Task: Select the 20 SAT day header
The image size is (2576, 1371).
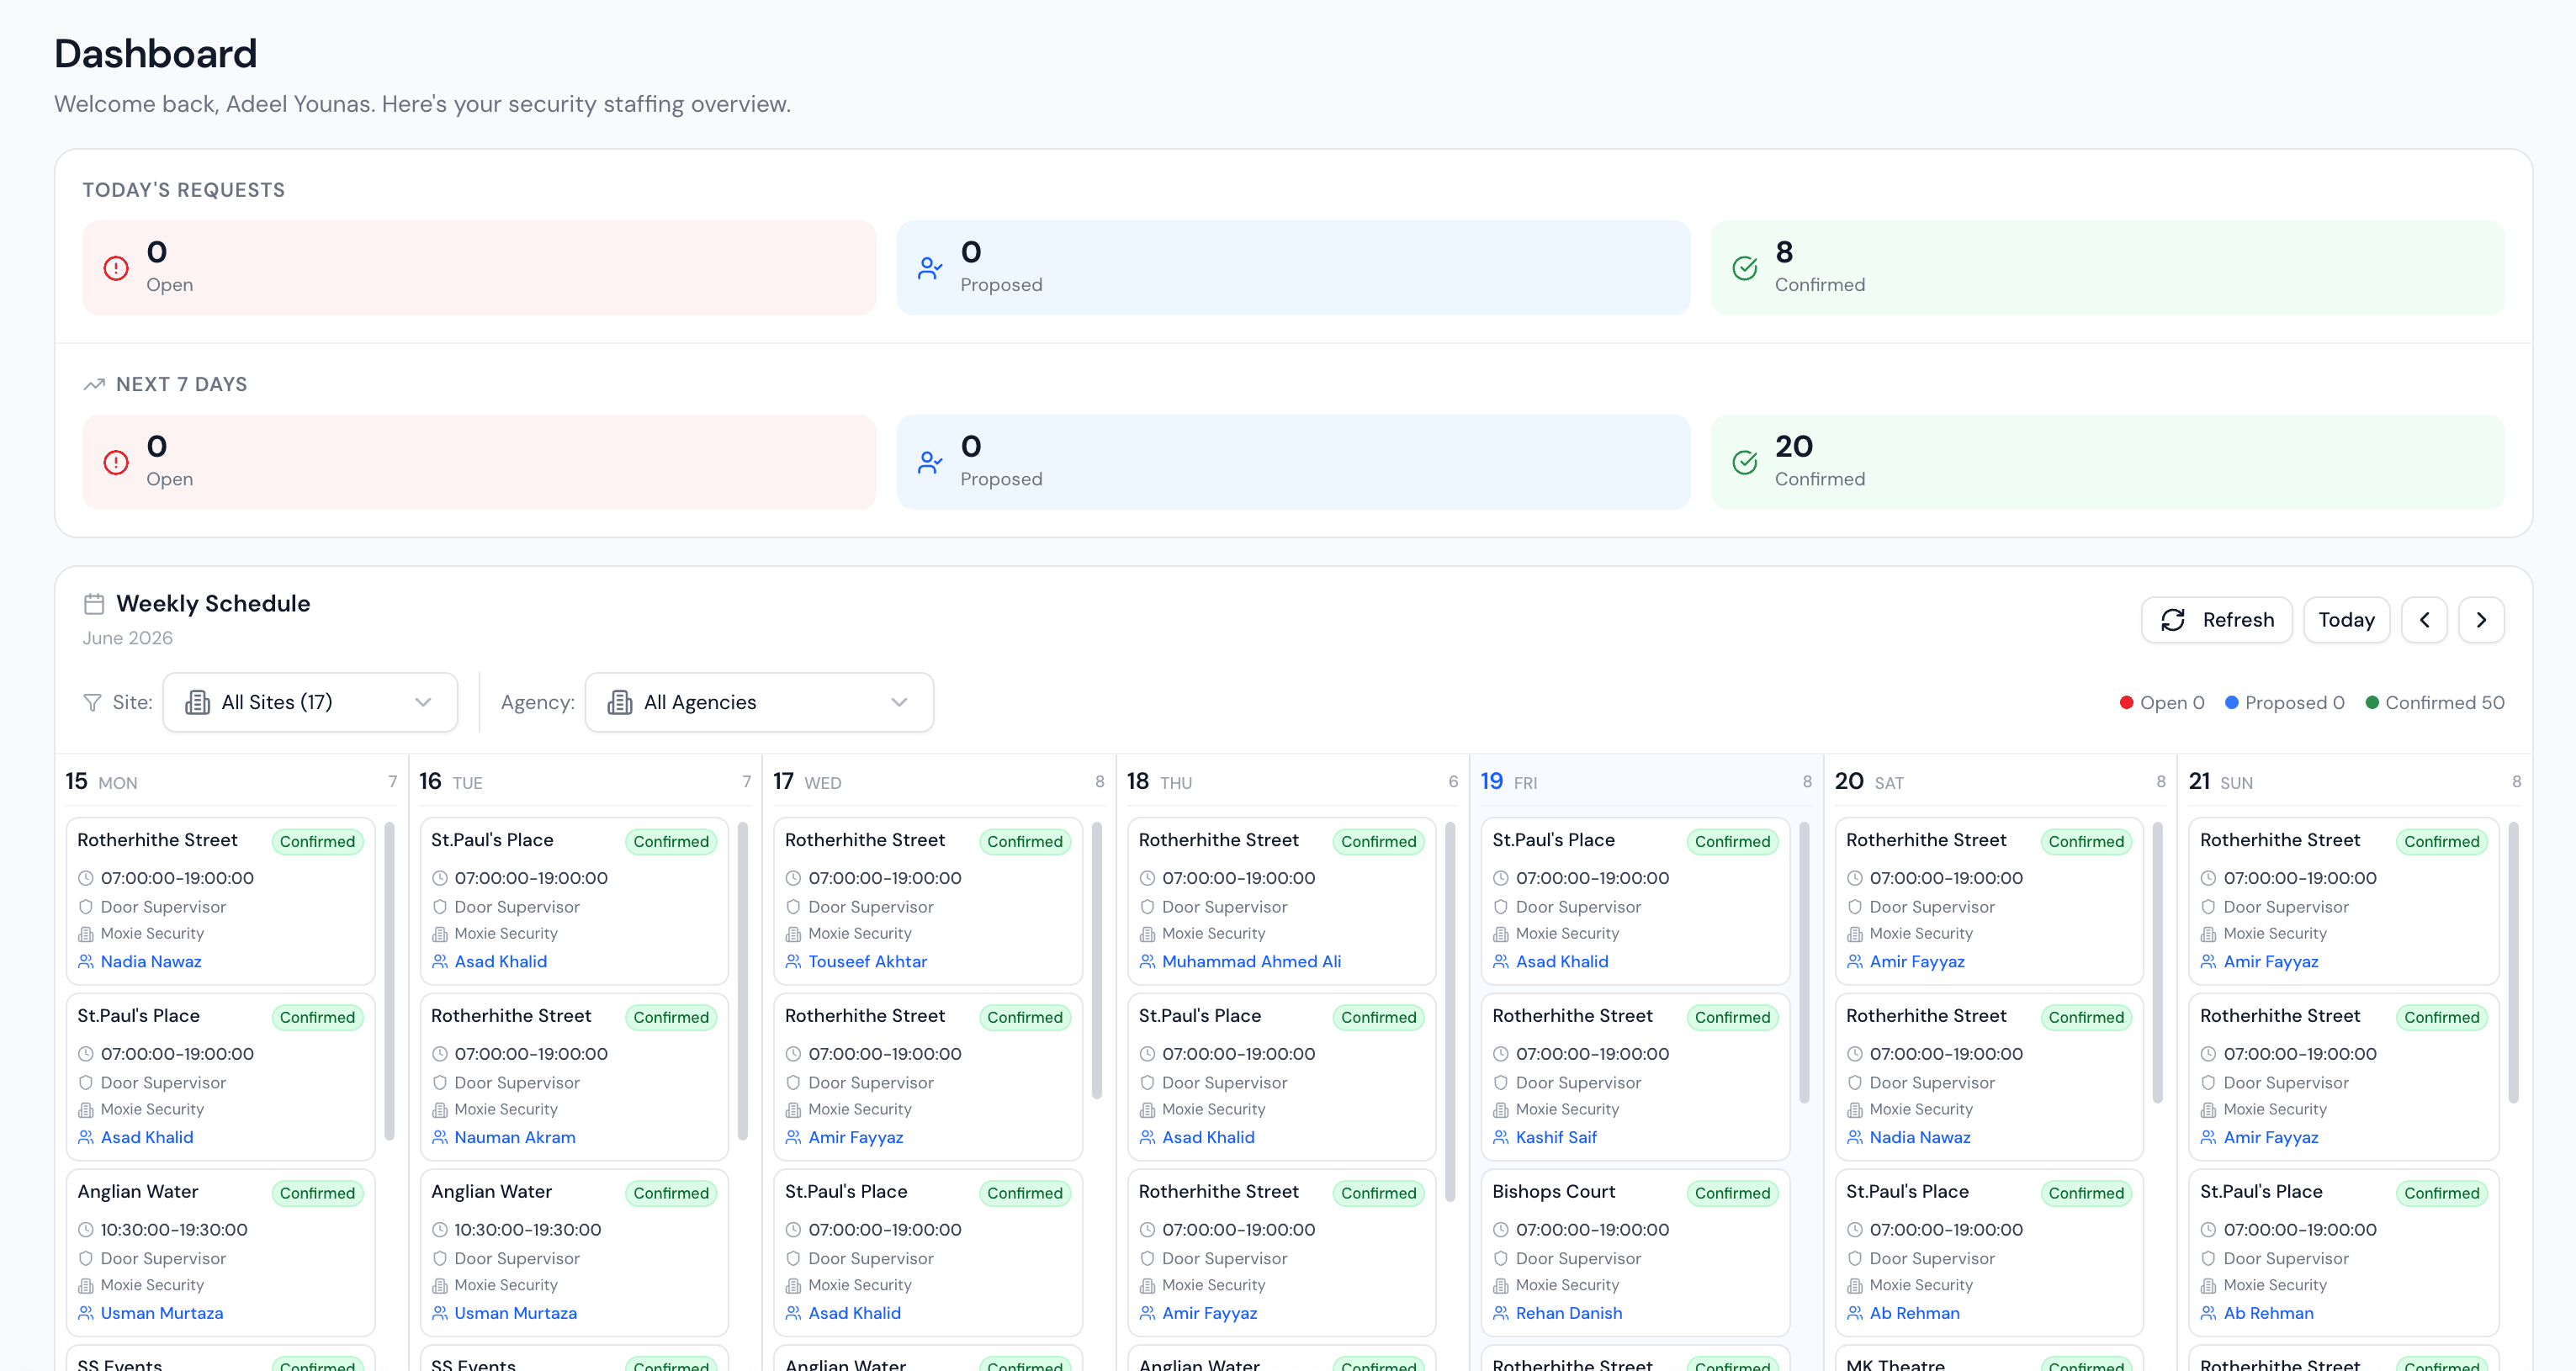Action: (x=2001, y=781)
